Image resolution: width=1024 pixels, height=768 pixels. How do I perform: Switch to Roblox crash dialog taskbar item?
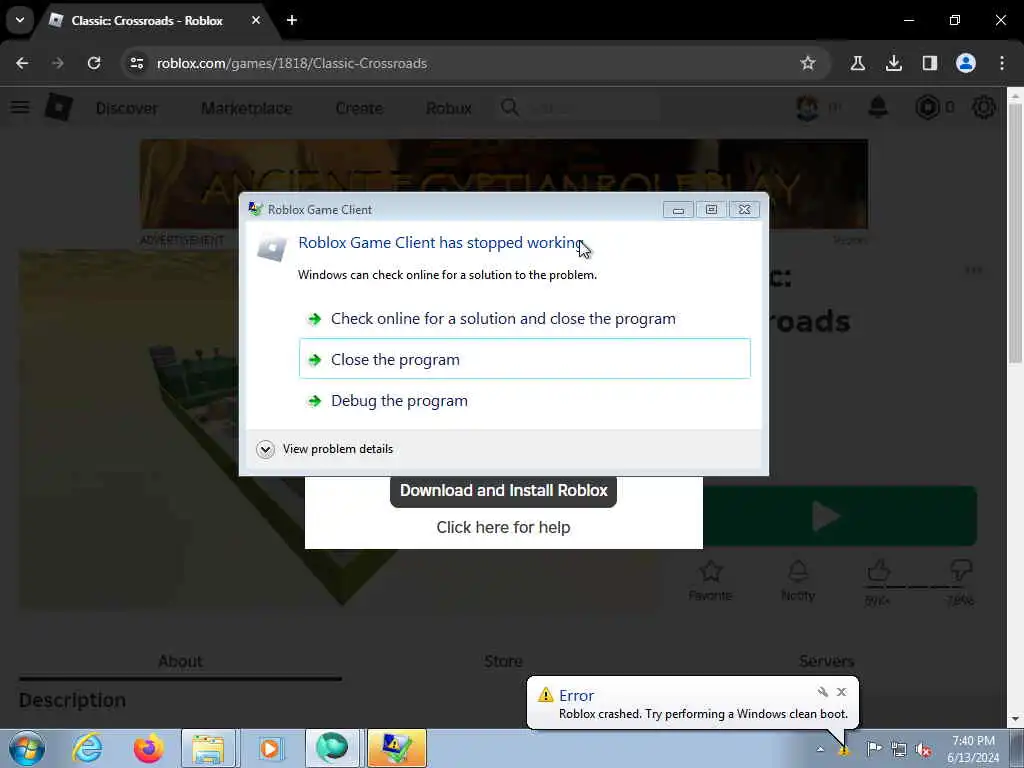(396, 748)
